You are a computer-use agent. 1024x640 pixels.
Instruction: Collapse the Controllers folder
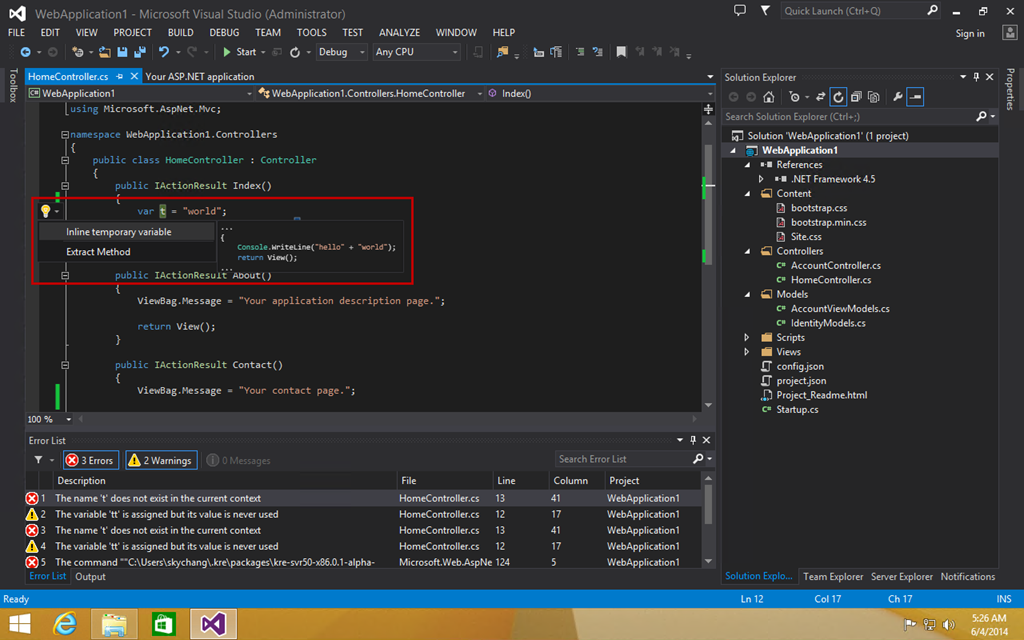point(748,251)
